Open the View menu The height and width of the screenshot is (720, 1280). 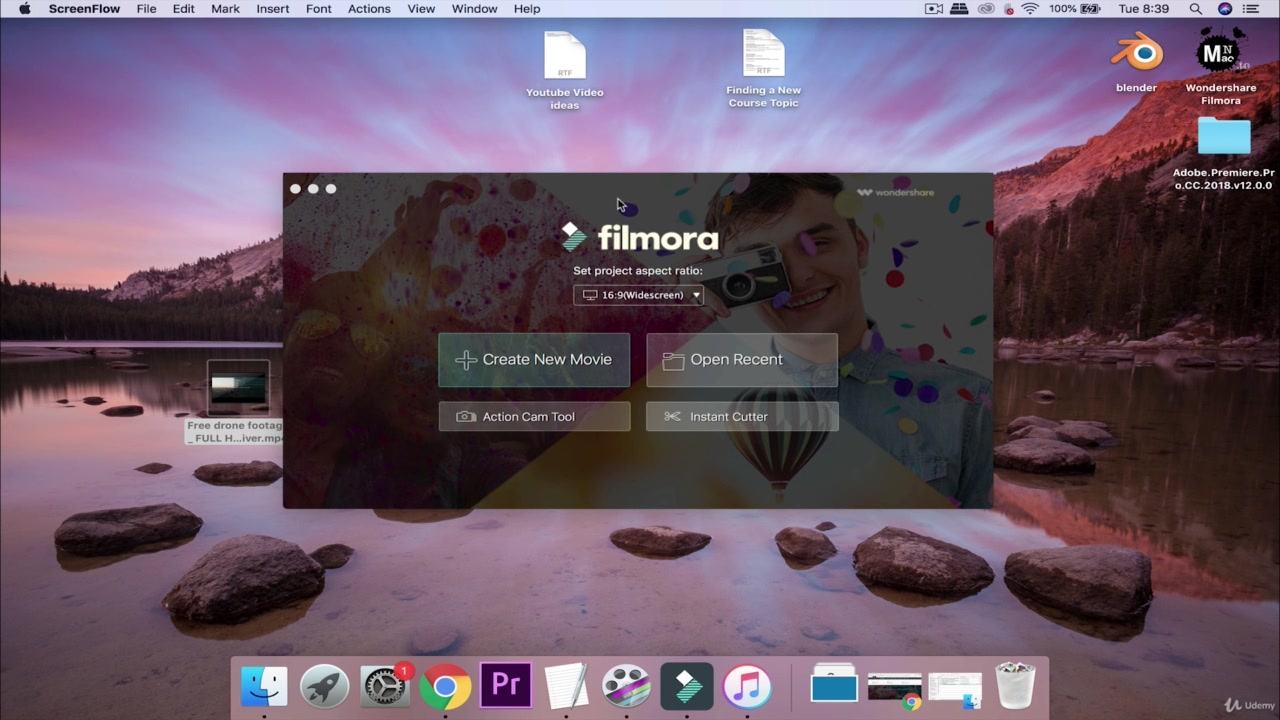pos(421,9)
